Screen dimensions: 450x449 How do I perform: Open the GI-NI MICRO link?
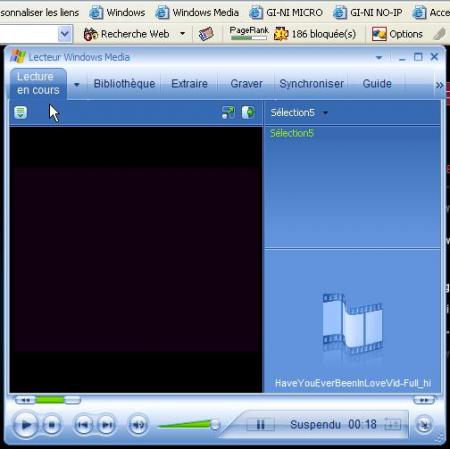coord(286,13)
